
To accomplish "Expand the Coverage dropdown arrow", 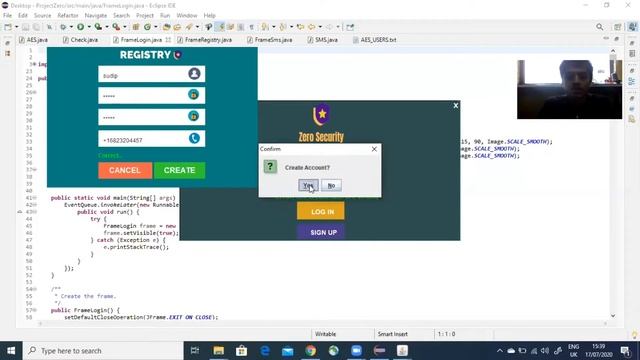I will click(x=107, y=27).
